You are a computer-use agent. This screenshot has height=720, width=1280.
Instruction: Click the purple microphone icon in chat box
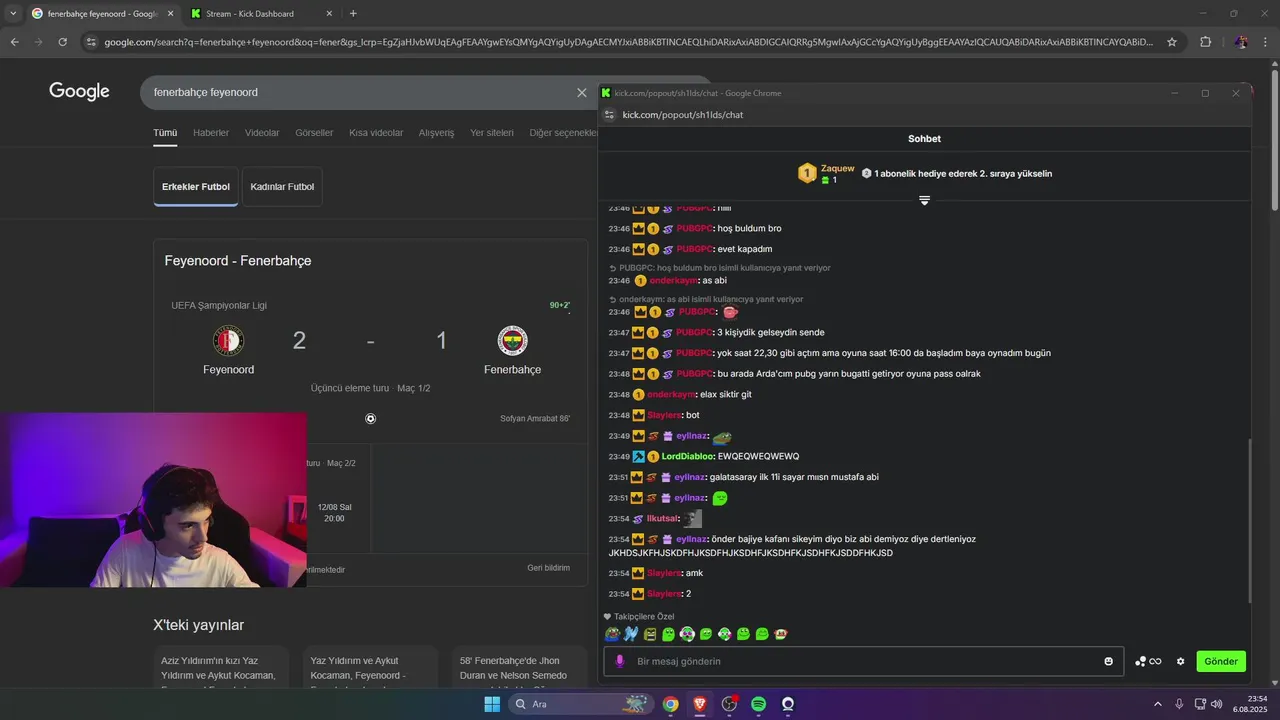(620, 661)
